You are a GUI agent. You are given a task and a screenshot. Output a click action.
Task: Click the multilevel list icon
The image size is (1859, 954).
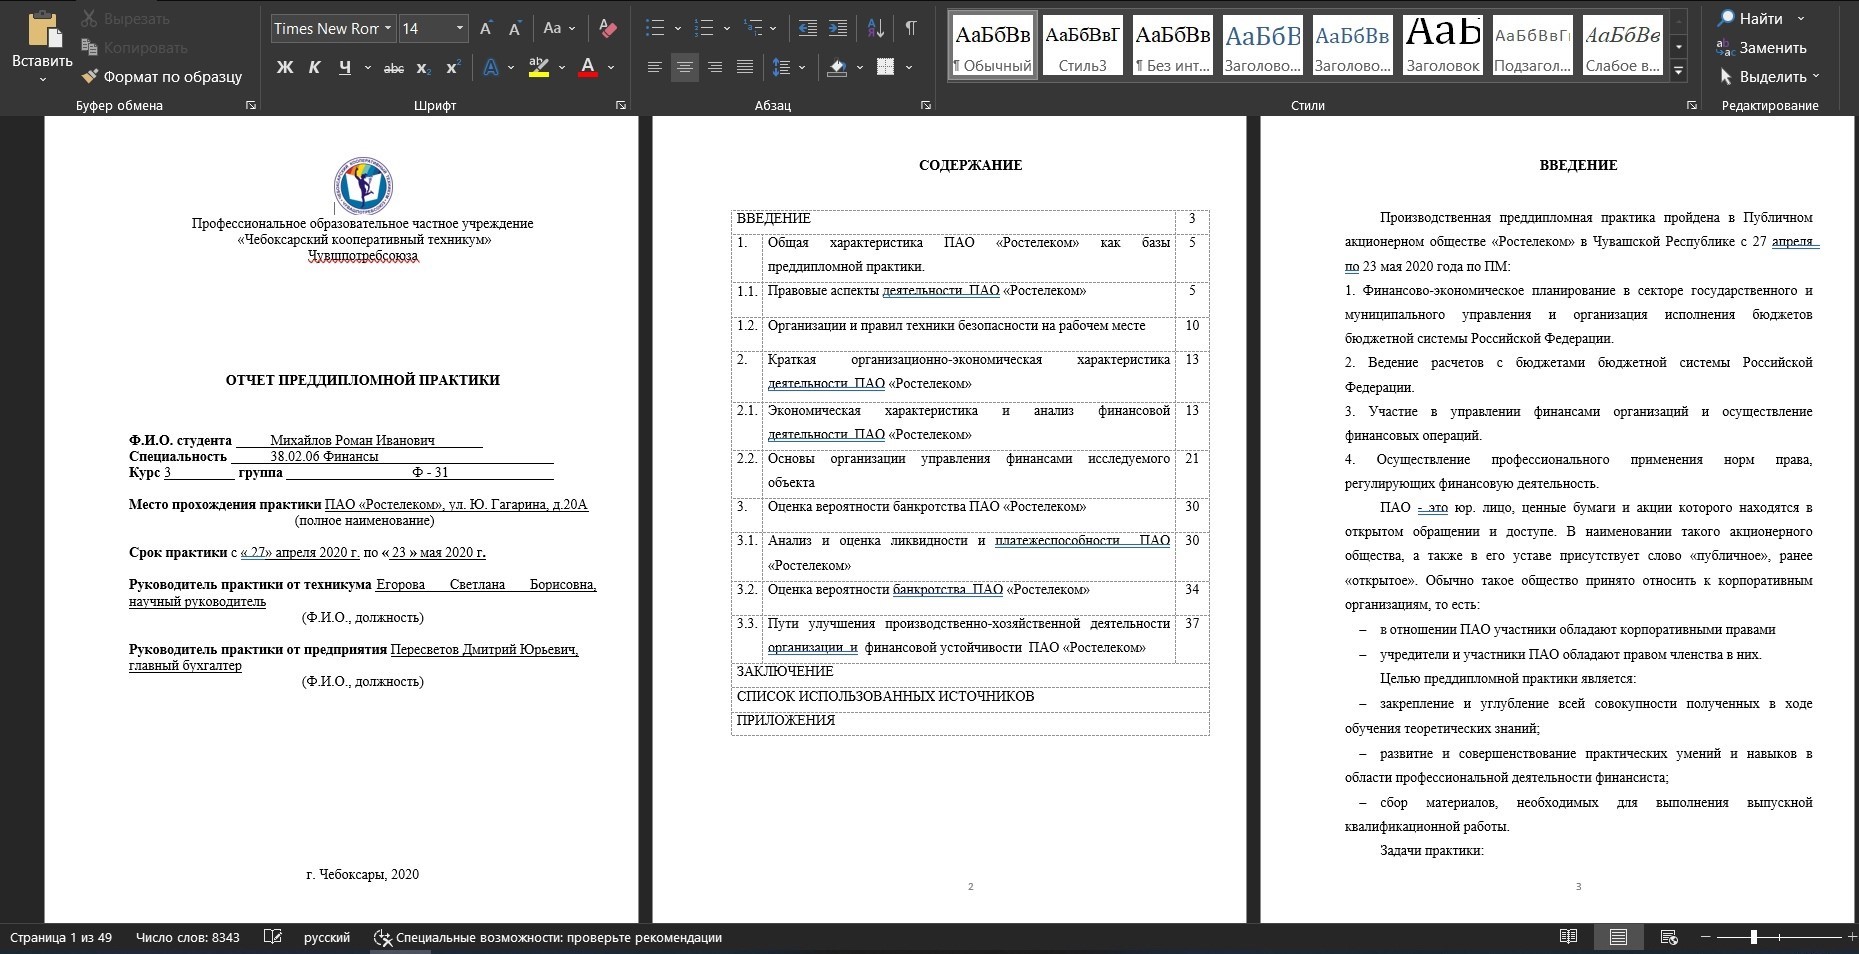(x=754, y=28)
